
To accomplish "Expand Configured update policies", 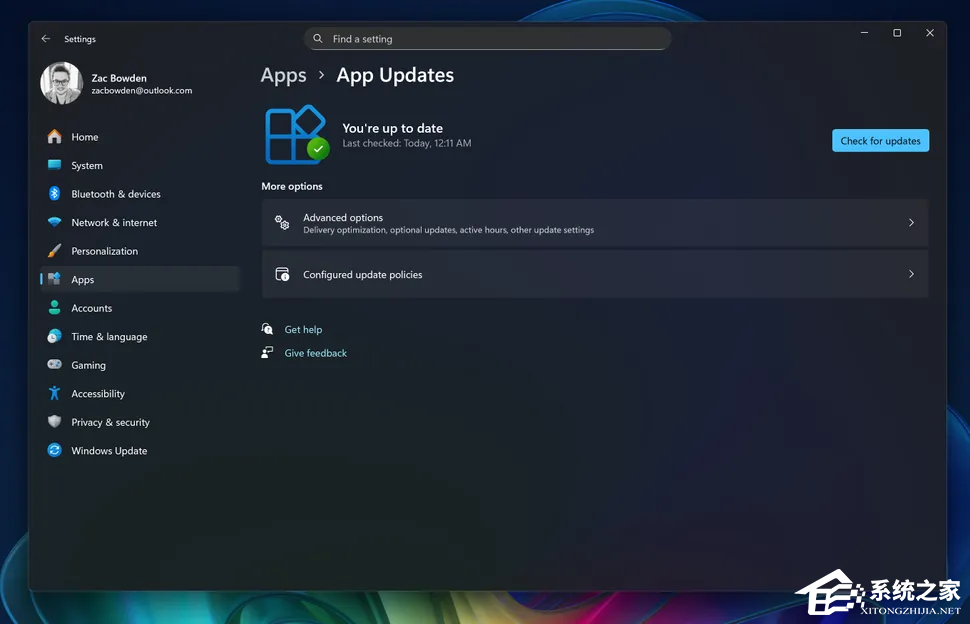I will tap(595, 273).
